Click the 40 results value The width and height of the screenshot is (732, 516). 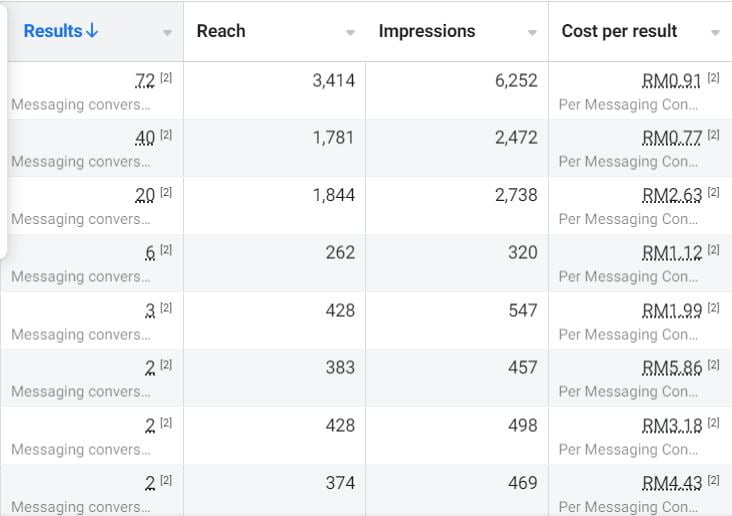145,137
